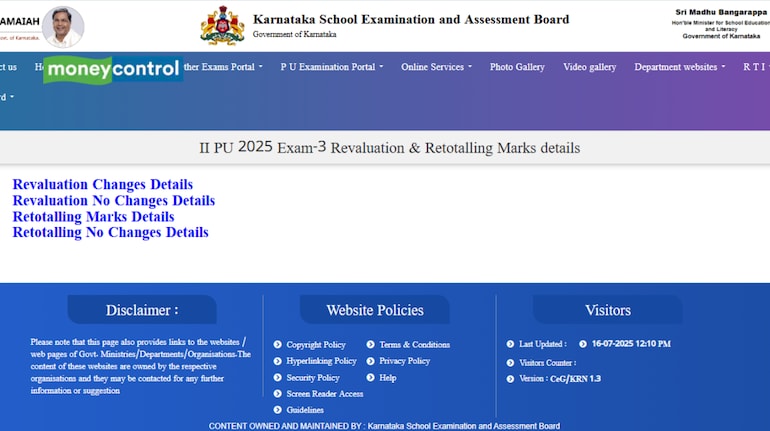Click the Sri Madhu Bangarappa minister name

click(720, 12)
